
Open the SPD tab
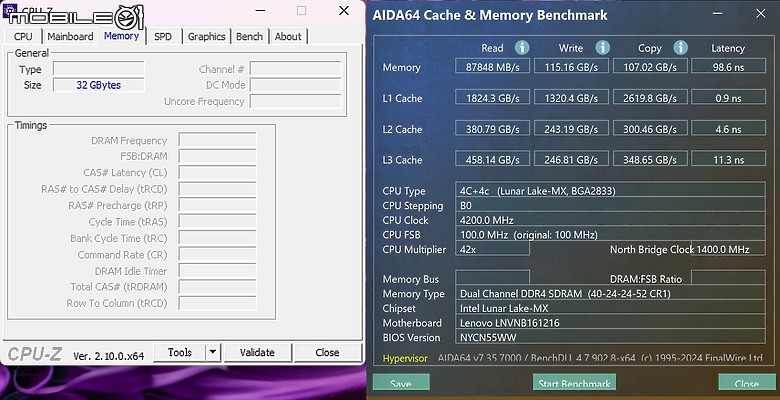[163, 36]
